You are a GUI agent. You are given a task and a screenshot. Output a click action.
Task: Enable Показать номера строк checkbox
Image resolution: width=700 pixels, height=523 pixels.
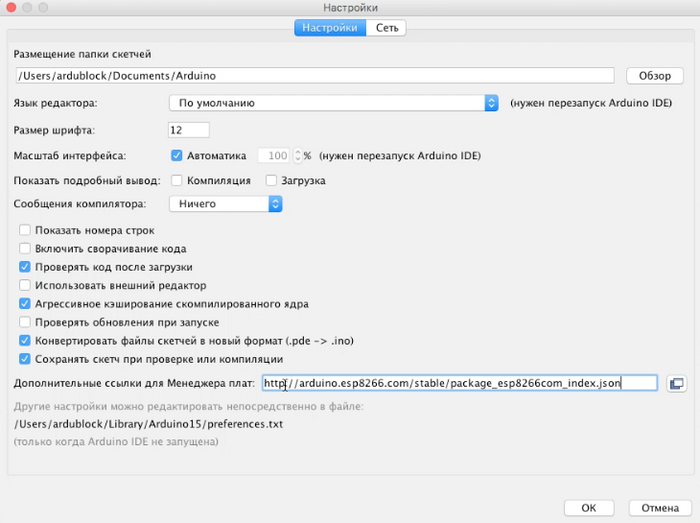tap(25, 231)
